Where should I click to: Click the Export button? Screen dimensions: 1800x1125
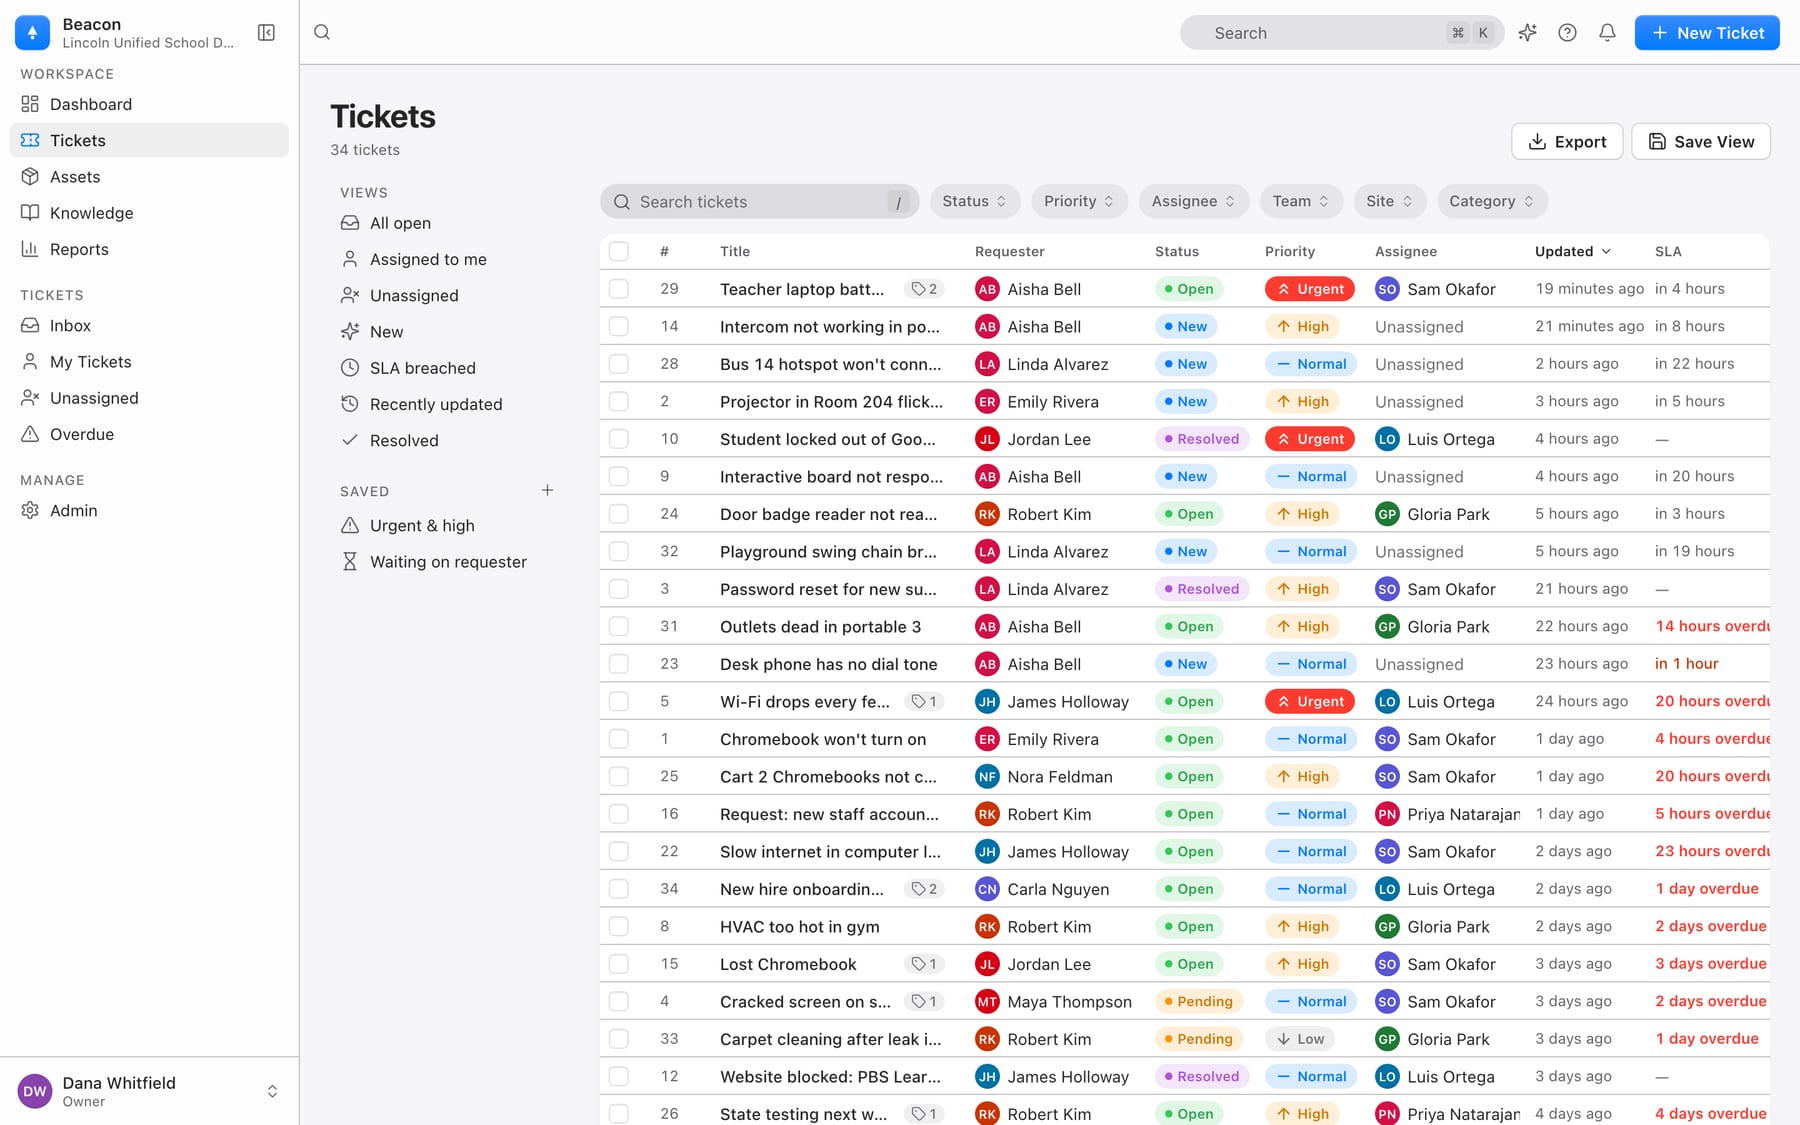[x=1567, y=141]
